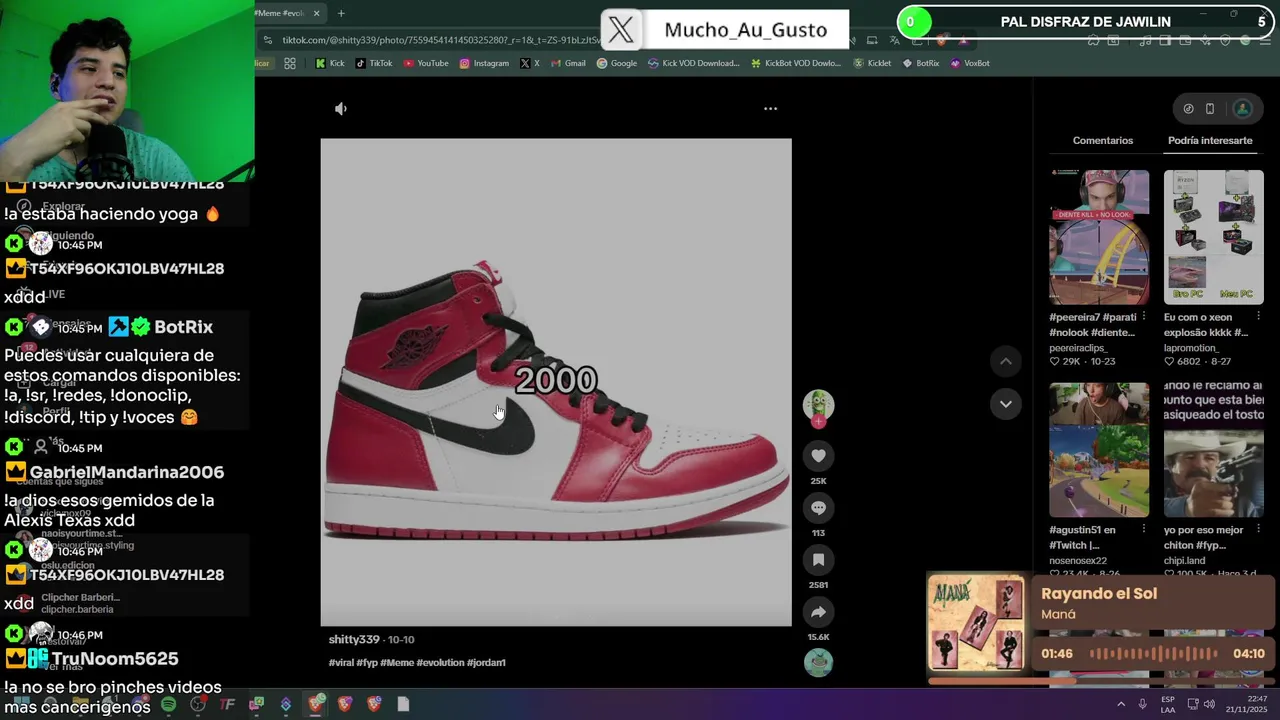
Task: Open options for yo por eso mejor video
Action: pyautogui.click(x=1258, y=529)
